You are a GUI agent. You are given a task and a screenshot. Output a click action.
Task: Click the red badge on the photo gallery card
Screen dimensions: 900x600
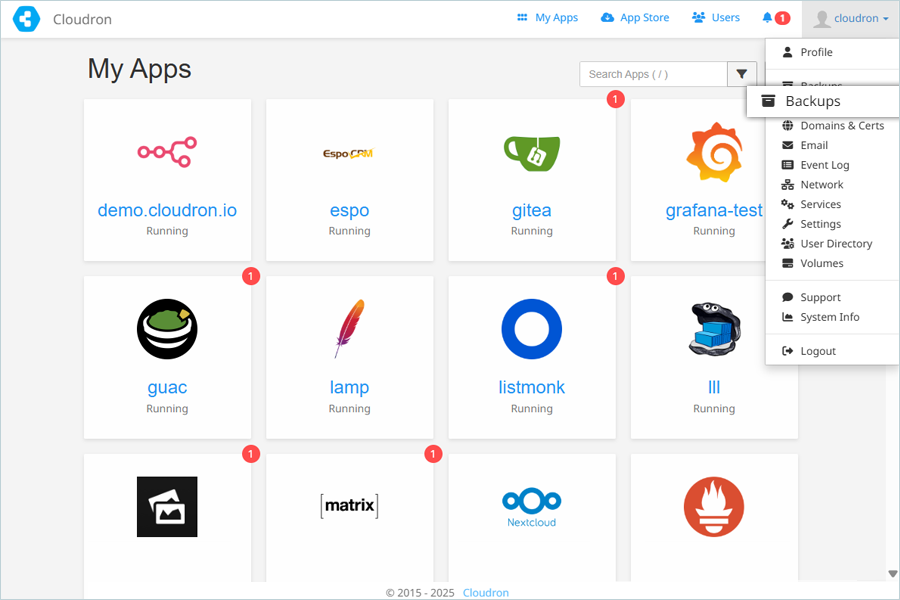pyautogui.click(x=251, y=454)
